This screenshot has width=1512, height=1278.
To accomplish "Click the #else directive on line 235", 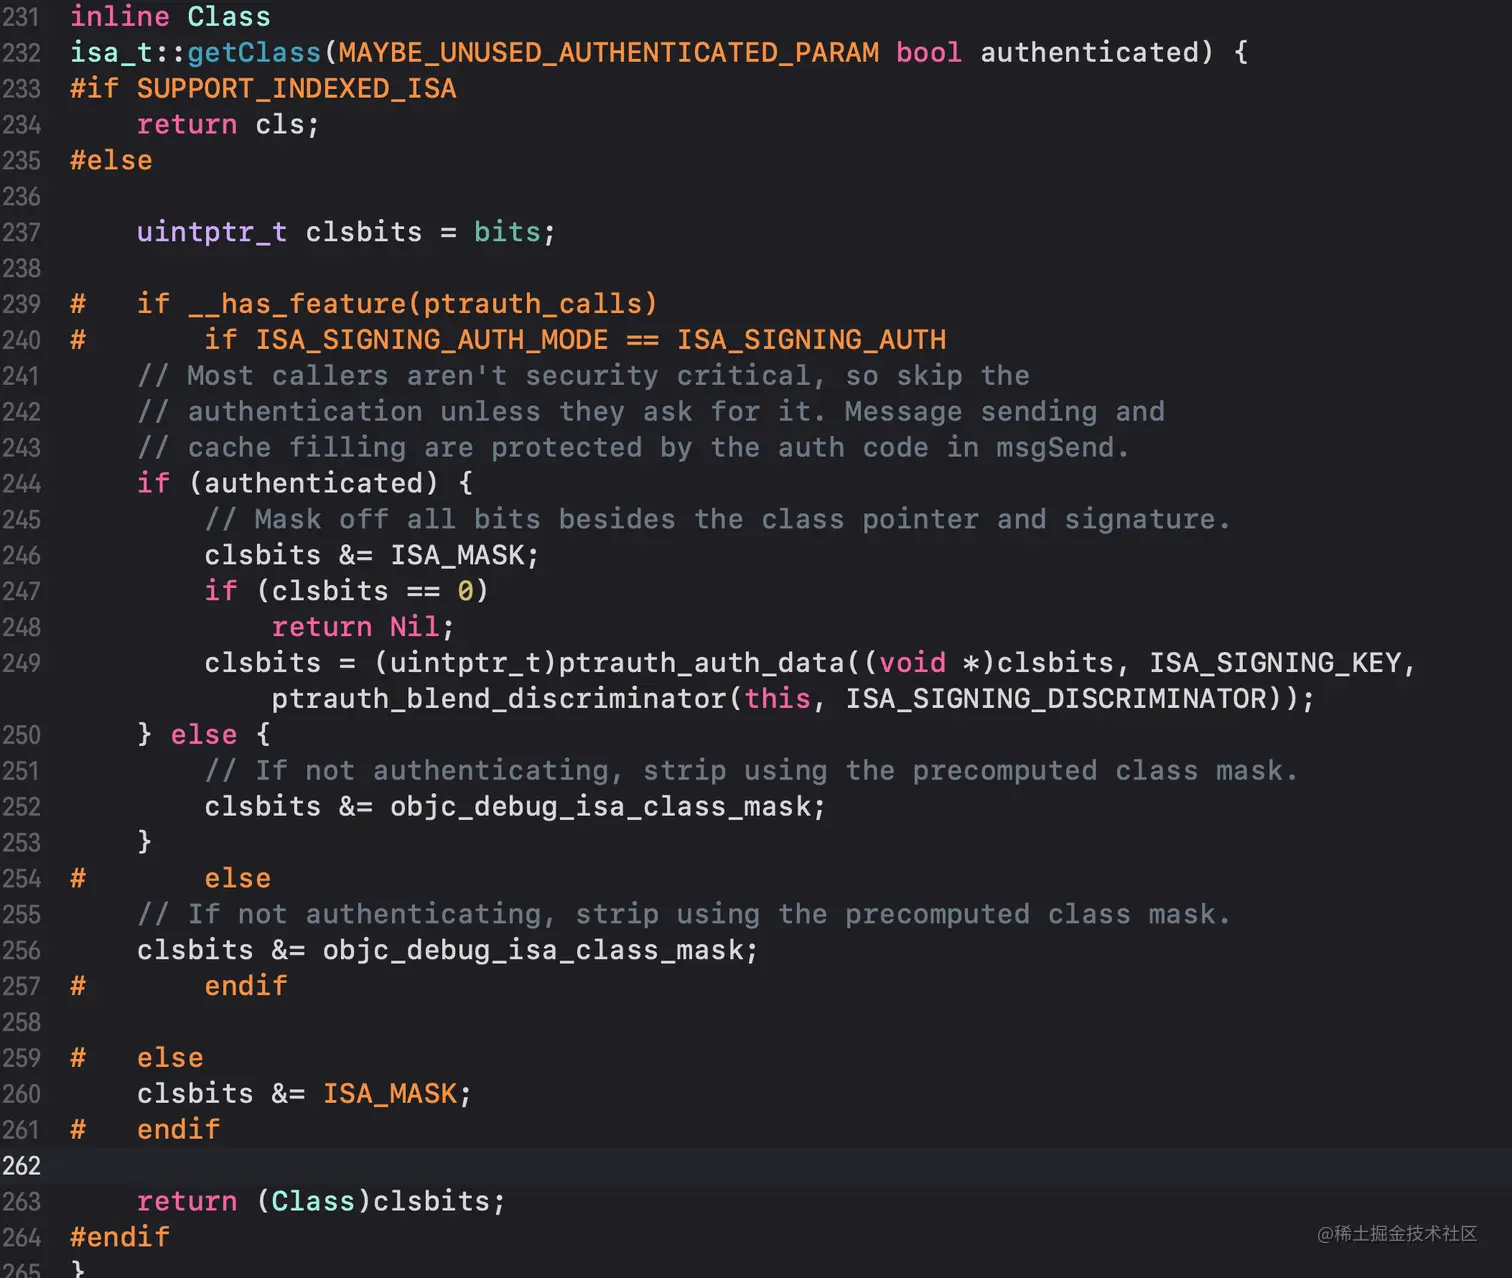I will (x=111, y=161).
